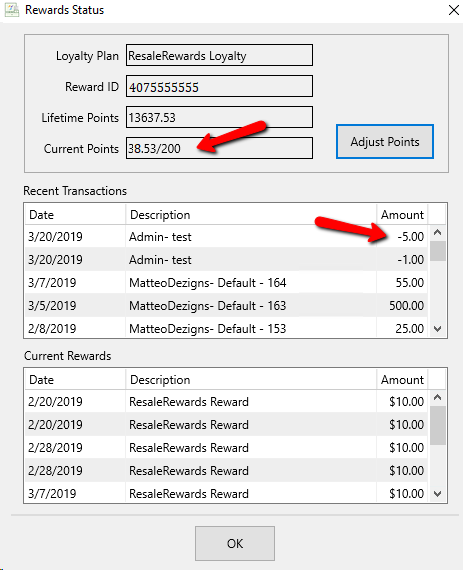Viewport: 463px width, 570px height.
Task: Click Current Rewards scroll up arrow
Action: tap(438, 397)
